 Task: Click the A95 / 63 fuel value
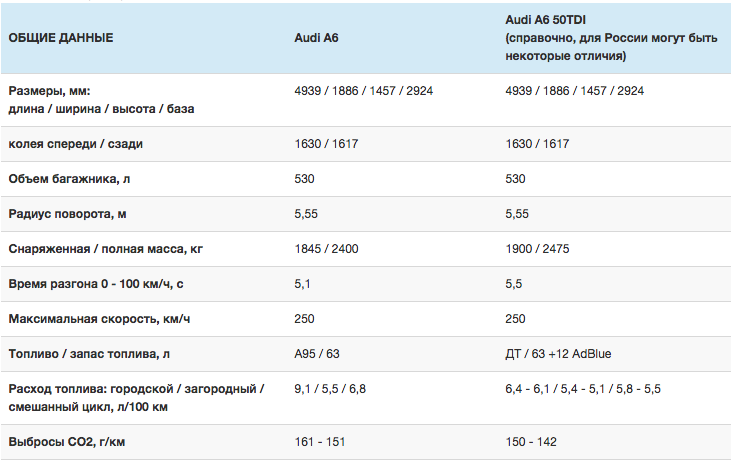point(316,354)
